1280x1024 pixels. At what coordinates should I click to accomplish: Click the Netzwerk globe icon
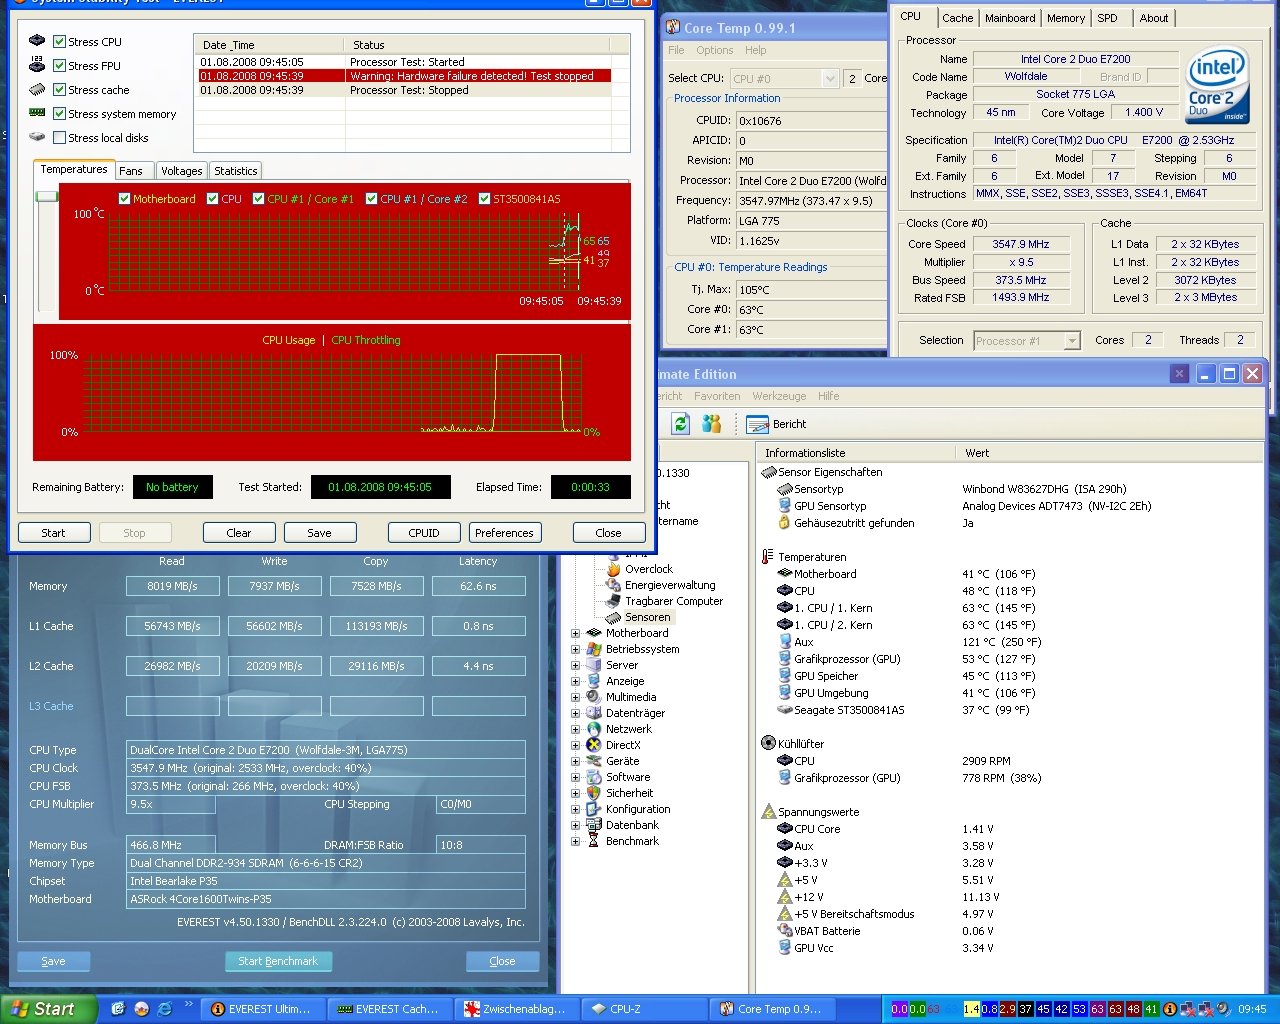[593, 729]
